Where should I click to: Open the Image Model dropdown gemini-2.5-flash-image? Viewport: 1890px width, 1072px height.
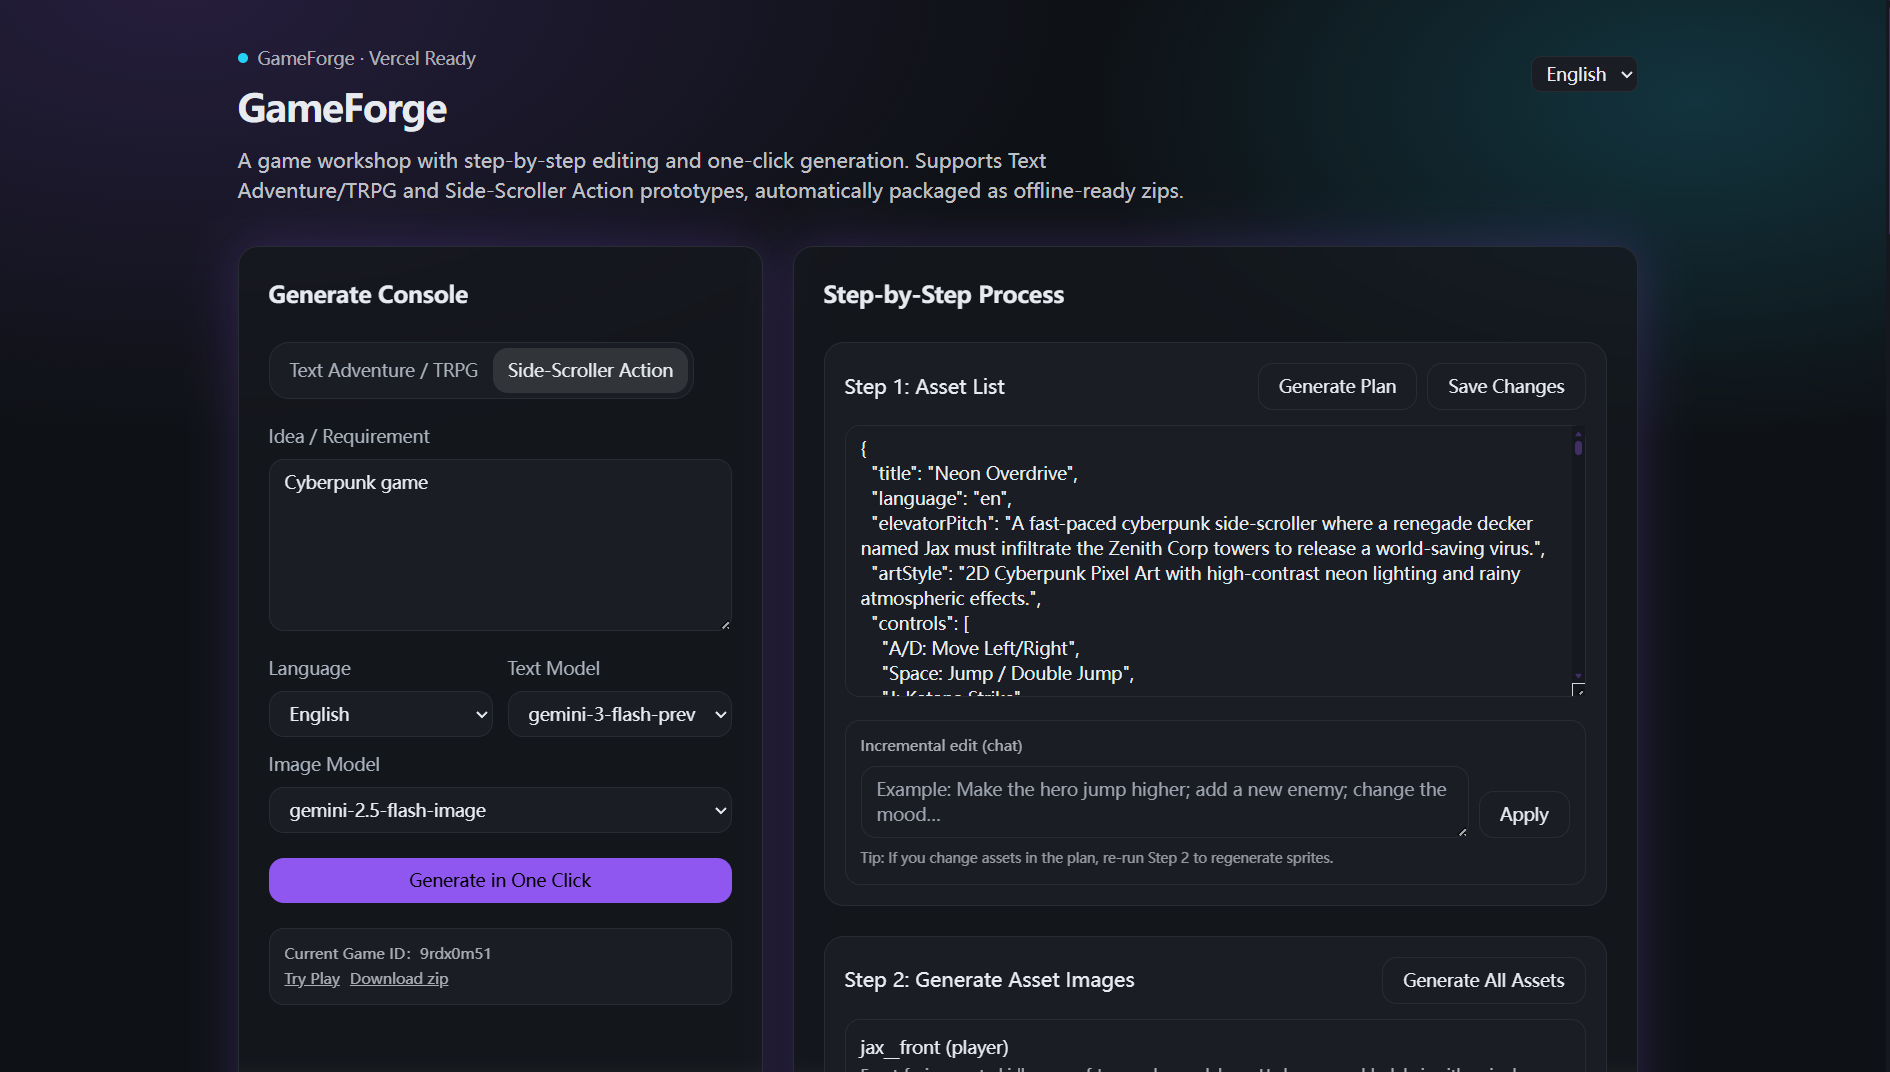[500, 810]
